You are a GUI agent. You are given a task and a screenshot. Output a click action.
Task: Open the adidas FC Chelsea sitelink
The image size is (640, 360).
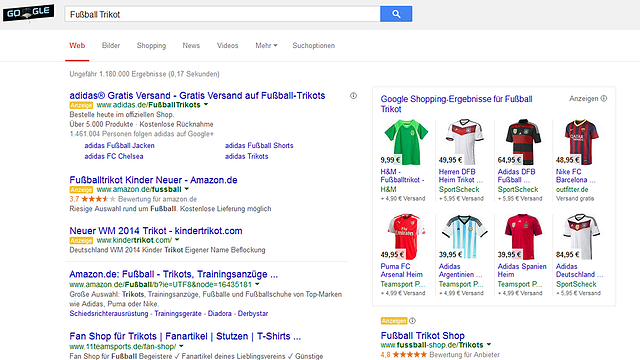coord(114,156)
